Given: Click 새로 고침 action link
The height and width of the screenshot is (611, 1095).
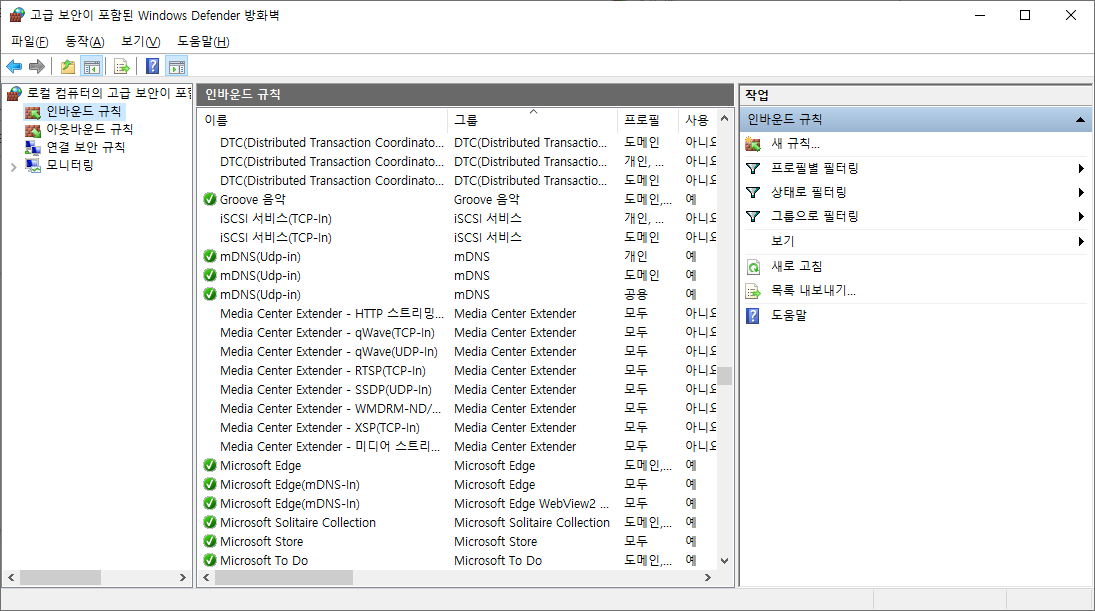Looking at the screenshot, I should click(796, 266).
